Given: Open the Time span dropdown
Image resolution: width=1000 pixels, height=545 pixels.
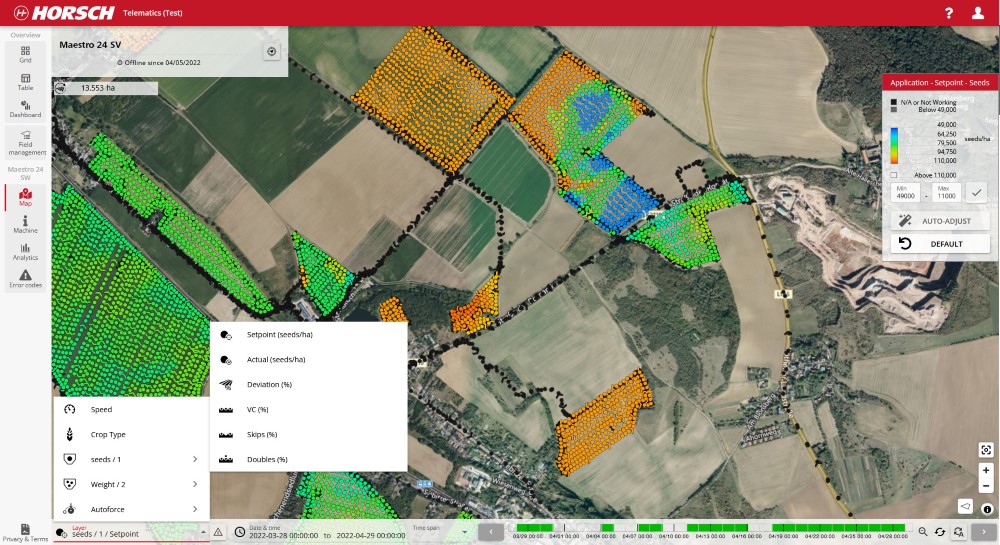Looking at the screenshot, I should click(440, 532).
